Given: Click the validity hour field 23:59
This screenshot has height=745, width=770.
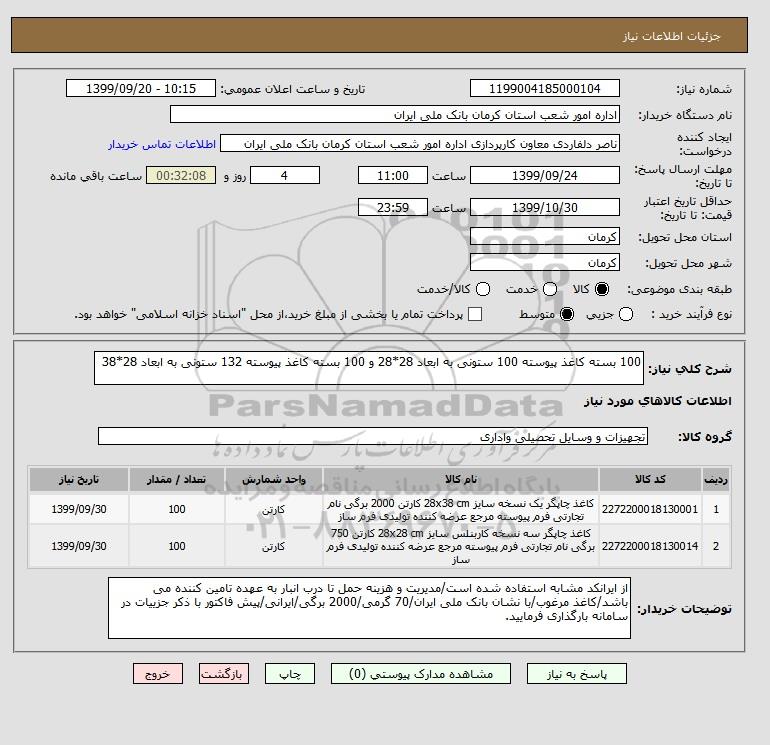Looking at the screenshot, I should [393, 207].
